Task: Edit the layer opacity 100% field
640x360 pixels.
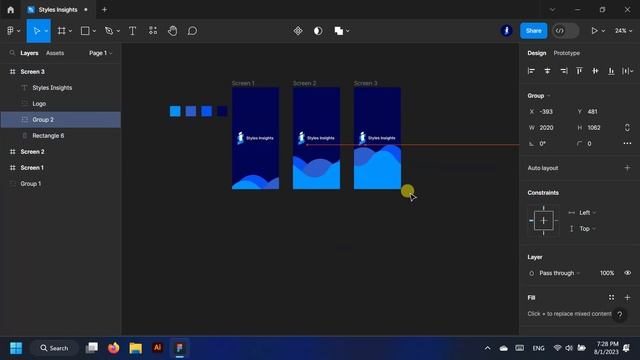Action: pyautogui.click(x=607, y=273)
